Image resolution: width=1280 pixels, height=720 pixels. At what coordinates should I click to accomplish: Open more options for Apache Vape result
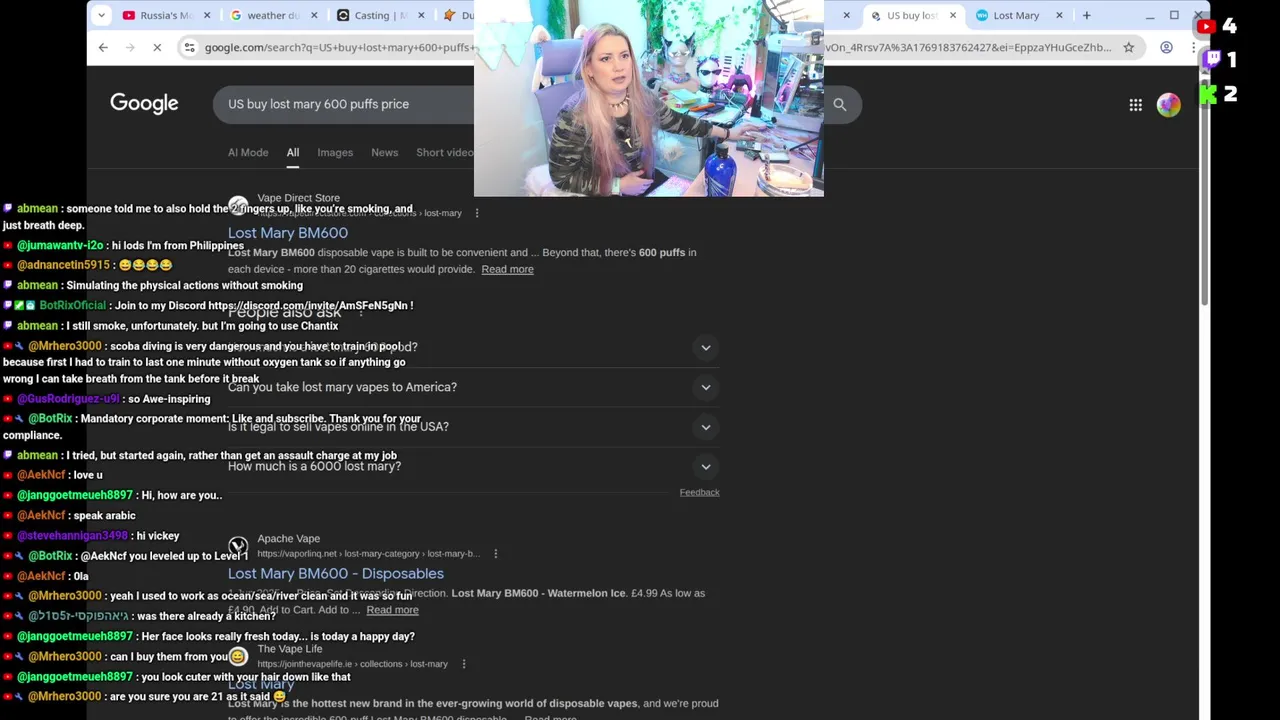click(x=495, y=554)
